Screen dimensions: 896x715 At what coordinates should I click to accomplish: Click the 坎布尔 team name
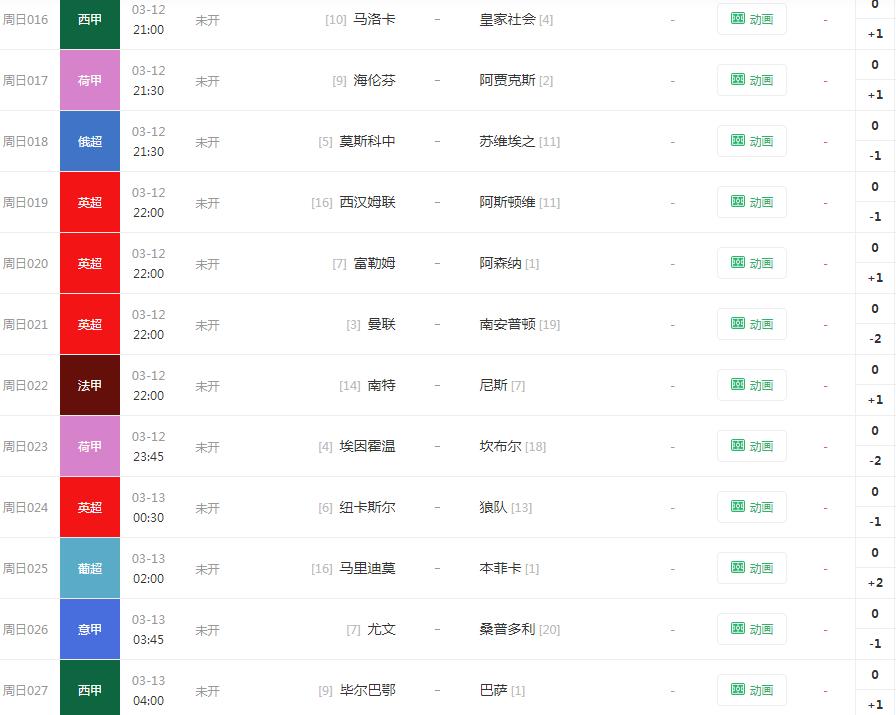click(500, 446)
